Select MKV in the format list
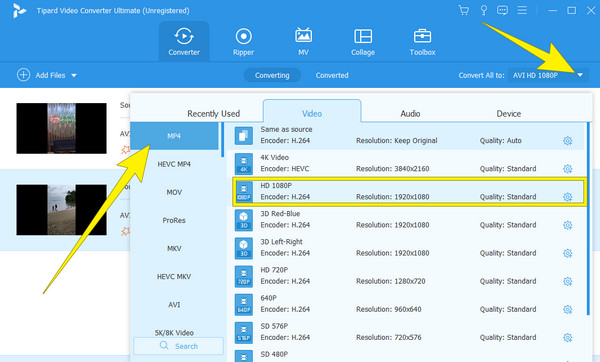 174,248
